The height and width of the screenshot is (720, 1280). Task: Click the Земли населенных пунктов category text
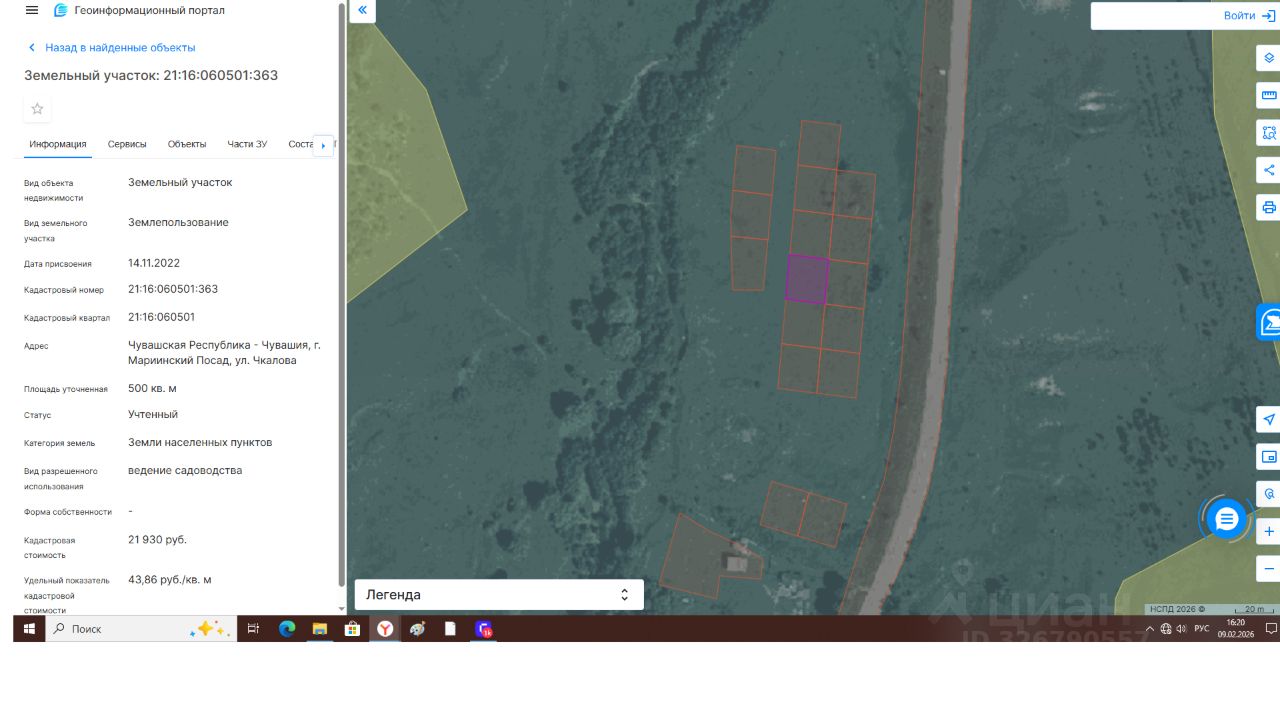[200, 442]
